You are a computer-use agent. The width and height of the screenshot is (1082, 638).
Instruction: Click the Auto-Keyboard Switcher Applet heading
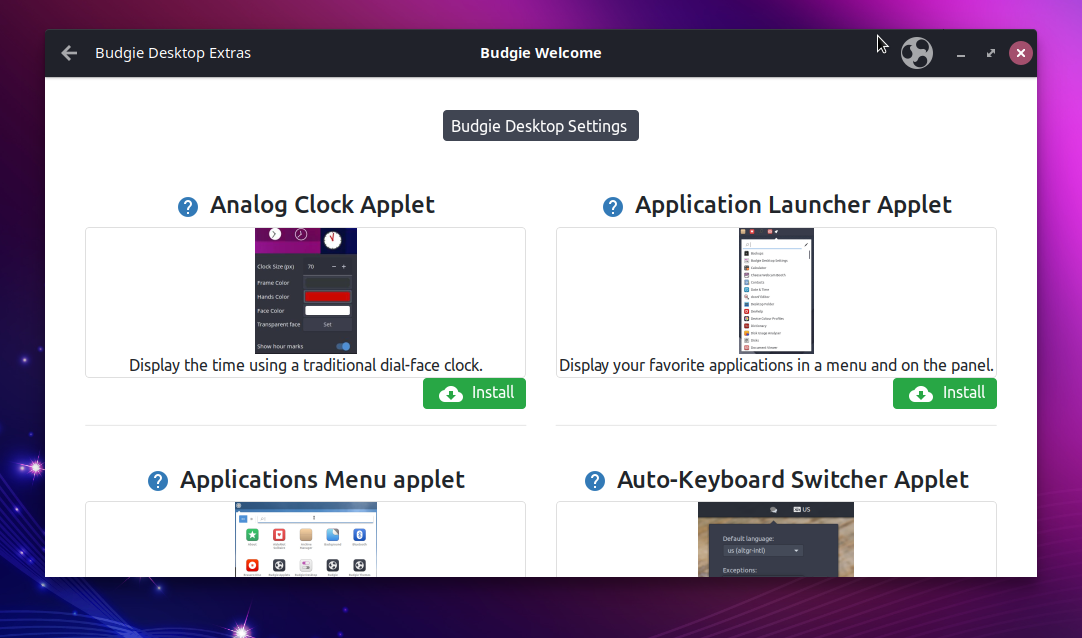tap(793, 479)
